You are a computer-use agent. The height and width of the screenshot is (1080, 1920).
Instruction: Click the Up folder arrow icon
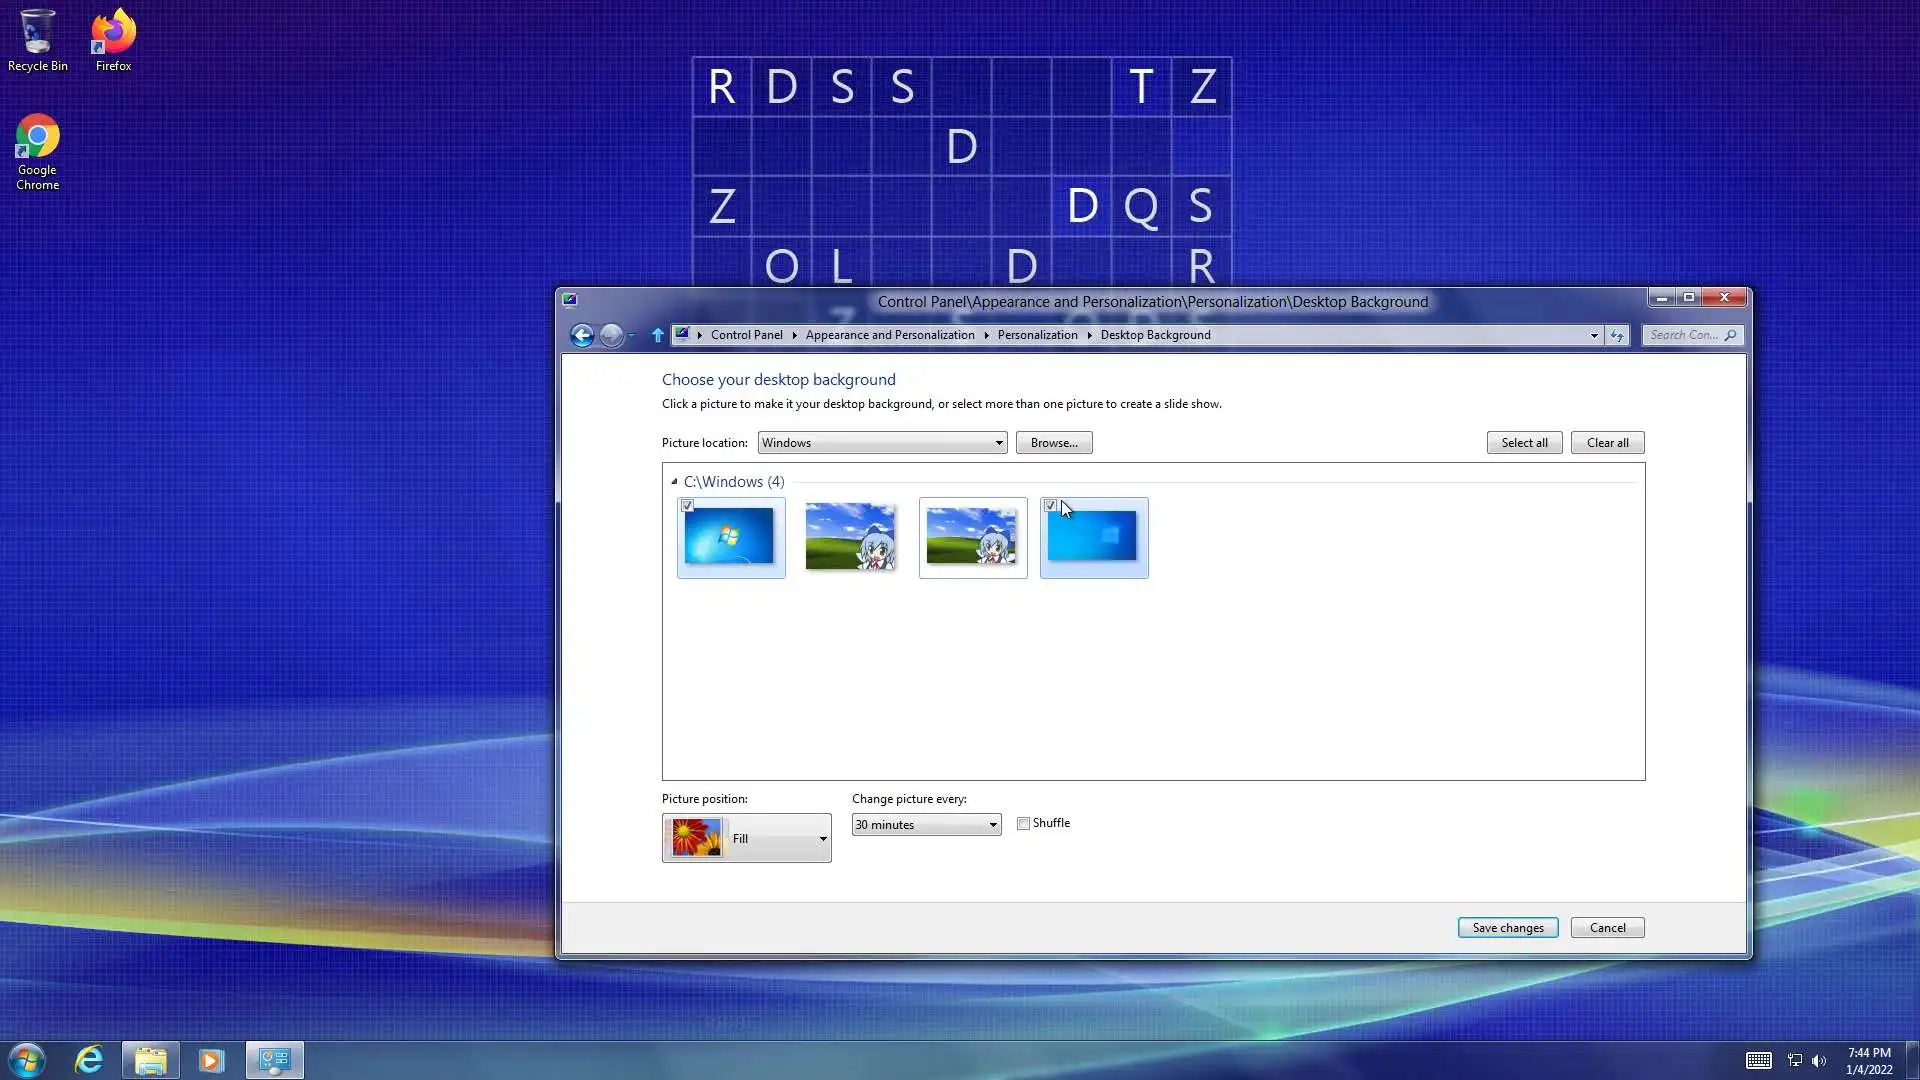click(657, 335)
